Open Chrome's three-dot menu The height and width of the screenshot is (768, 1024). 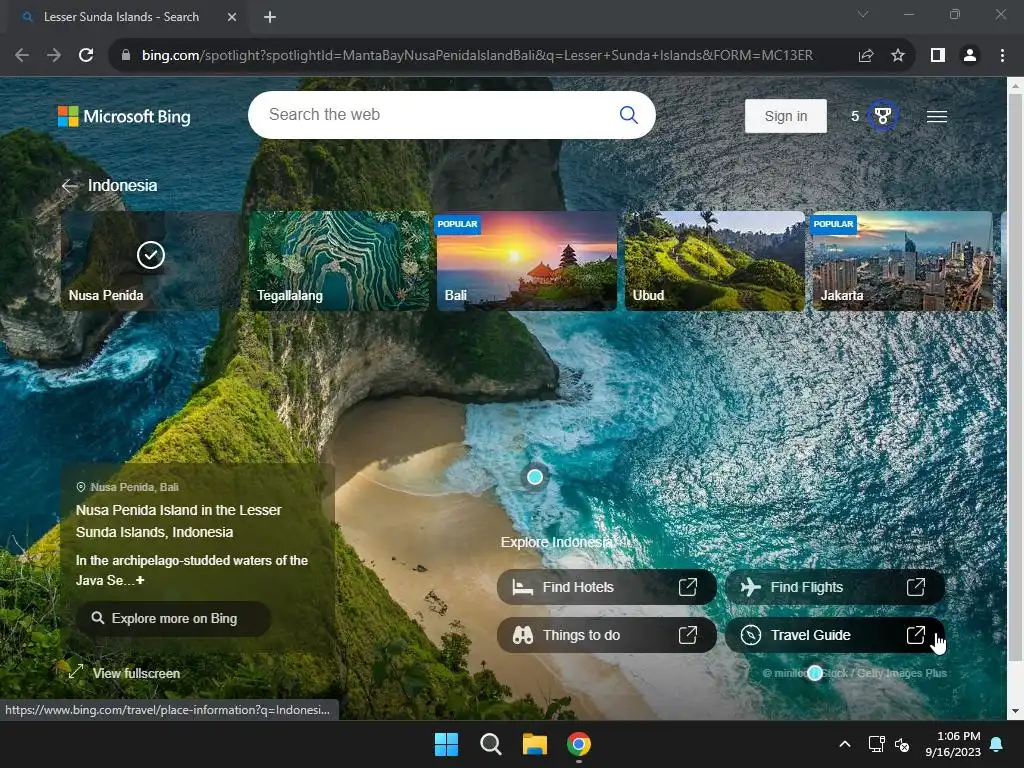tap(1002, 56)
